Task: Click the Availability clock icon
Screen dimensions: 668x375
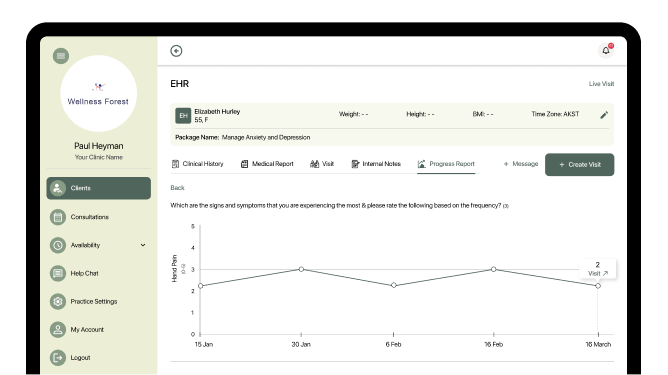Action: click(58, 245)
